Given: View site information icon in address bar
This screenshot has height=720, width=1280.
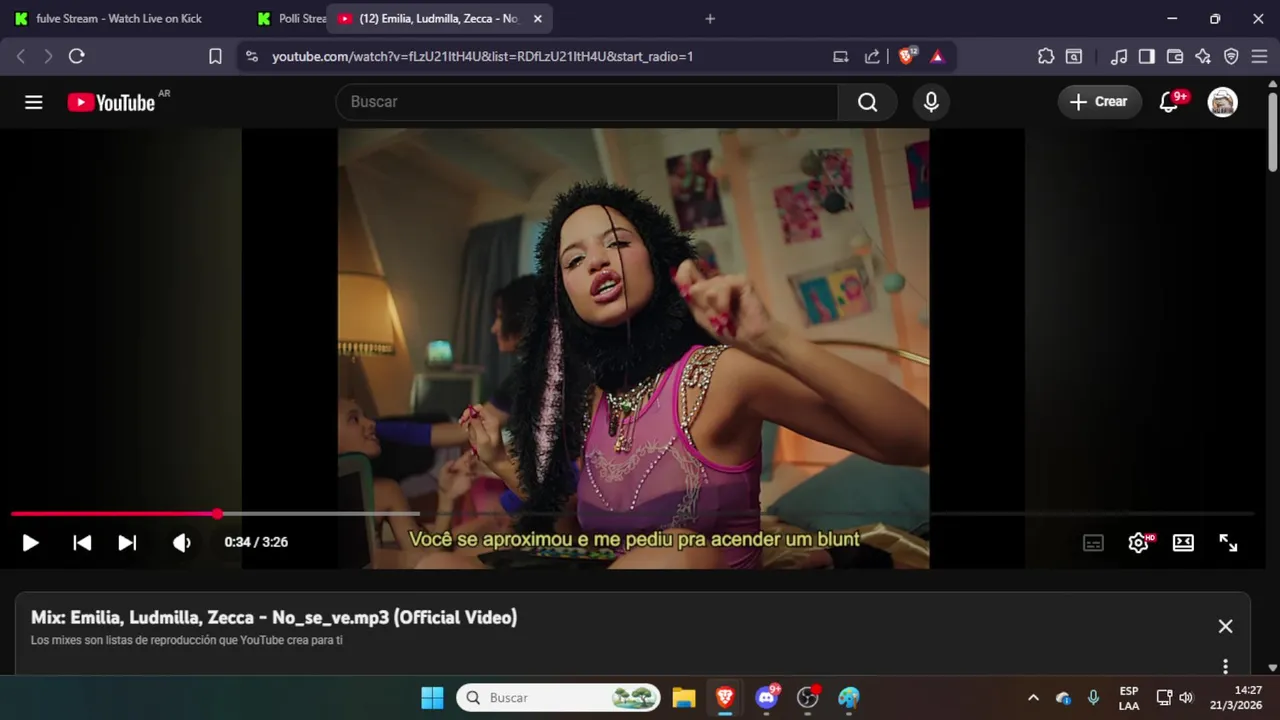Looking at the screenshot, I should 251,57.
